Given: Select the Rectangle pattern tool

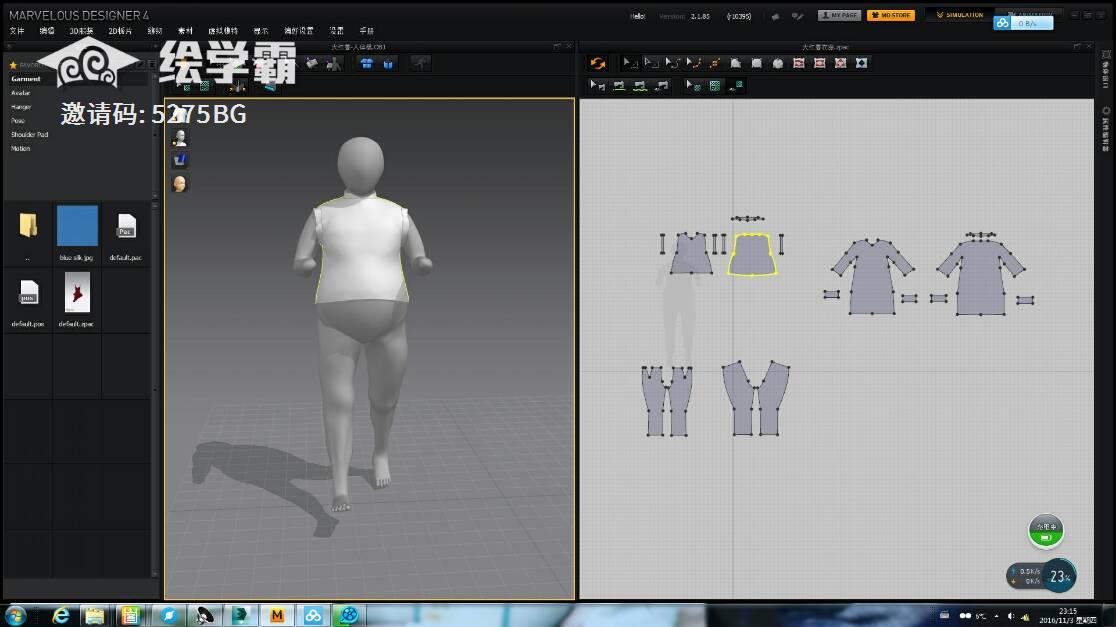Looking at the screenshot, I should (x=757, y=63).
